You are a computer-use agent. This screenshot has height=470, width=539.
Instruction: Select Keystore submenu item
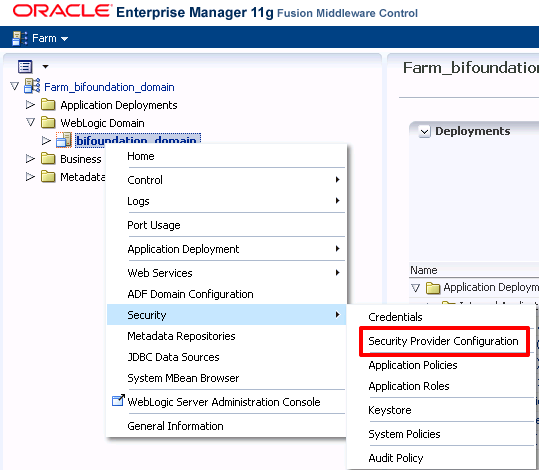[441, 410]
